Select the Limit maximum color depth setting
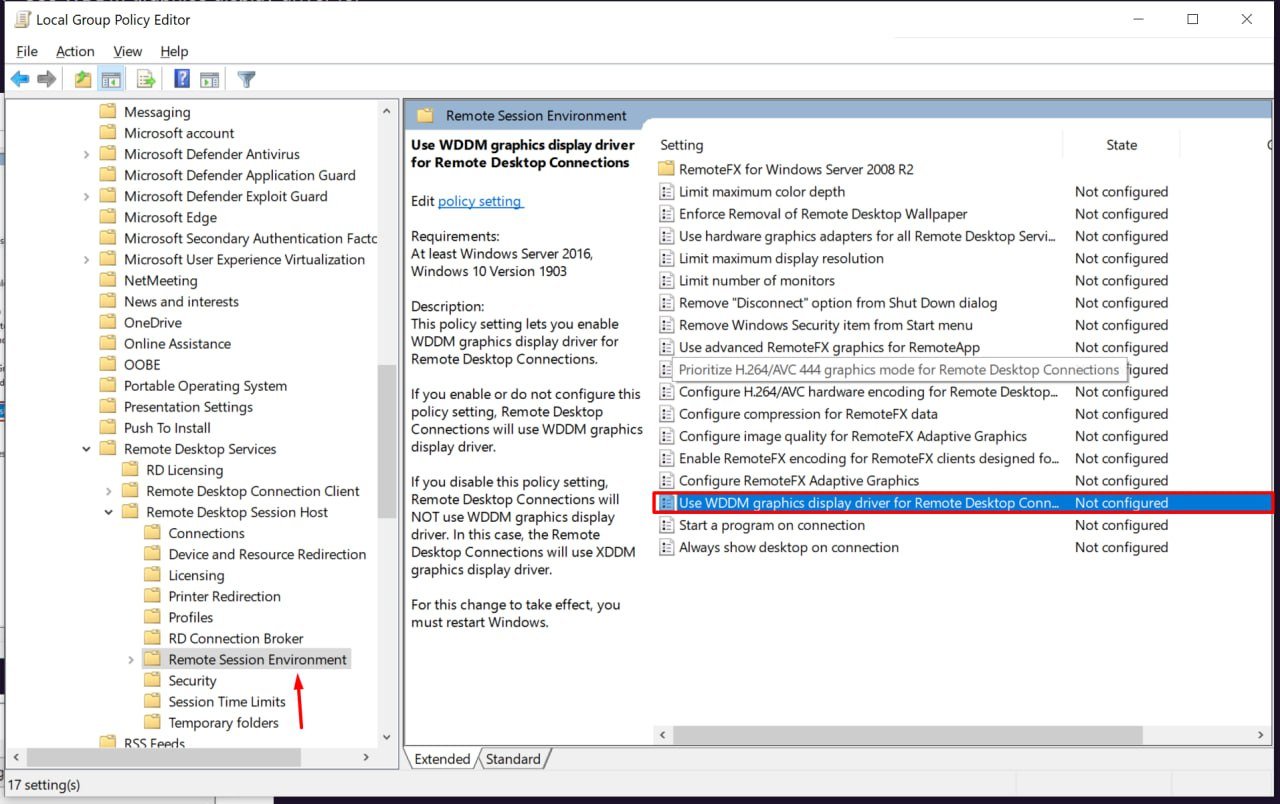The image size is (1280, 804). (761, 192)
